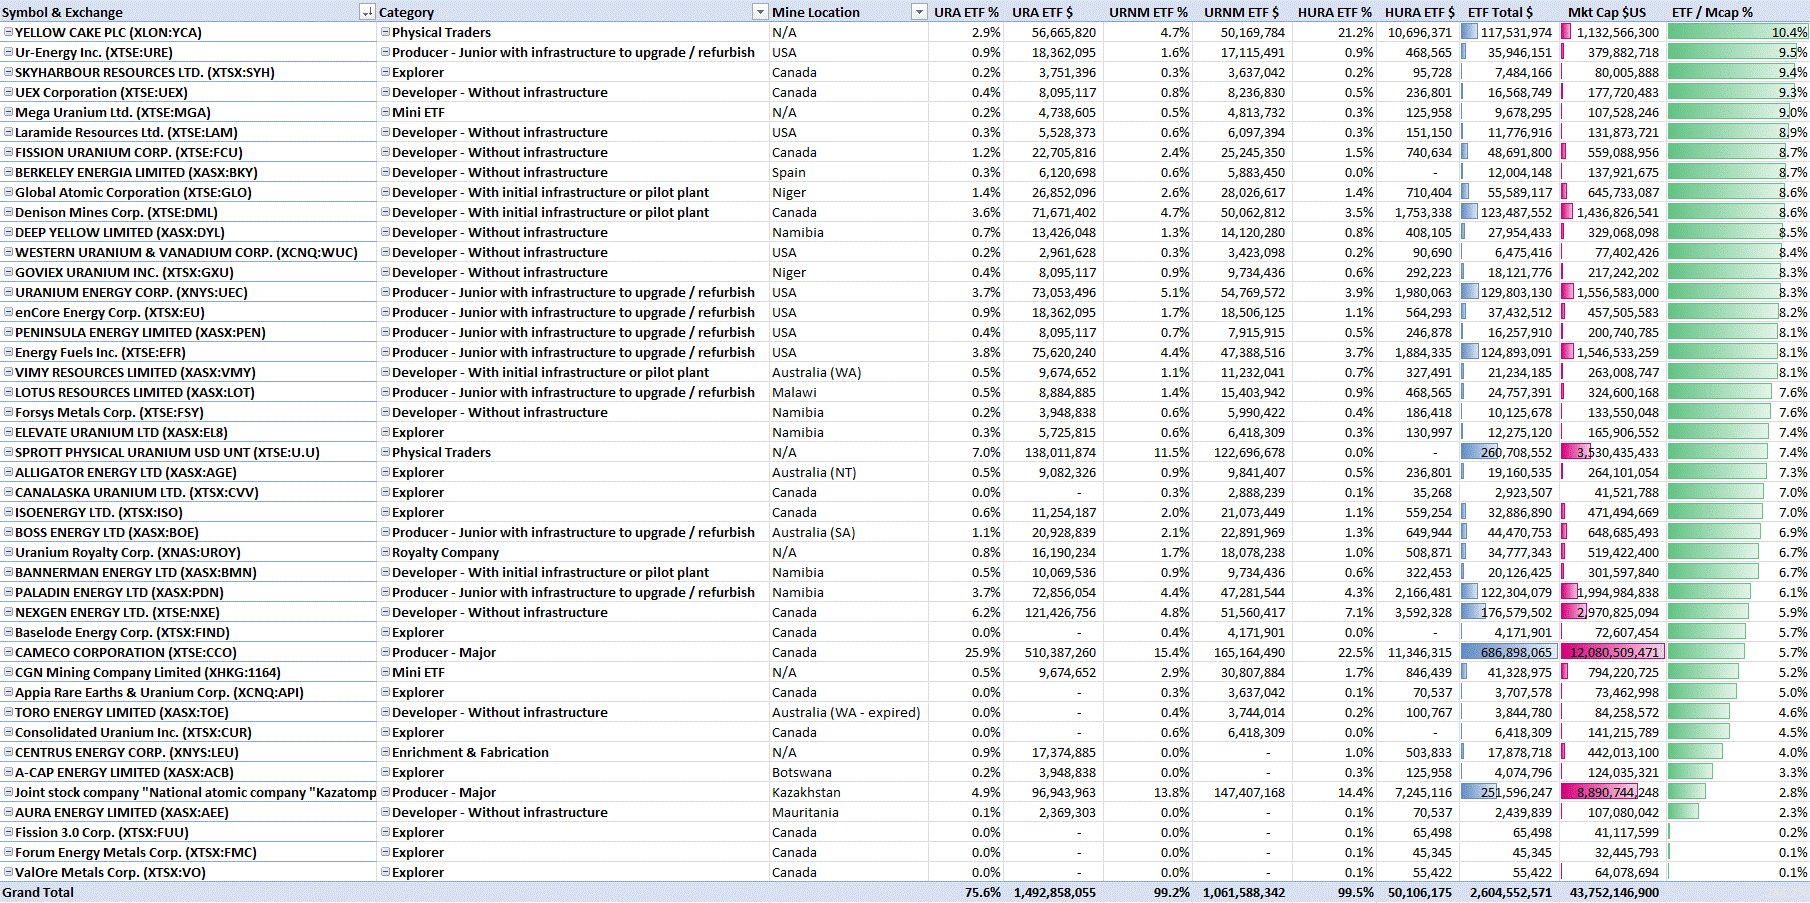Click the Baselode Energy Corp. (XTSX:FIND) label
Image resolution: width=1810 pixels, height=903 pixels.
[122, 632]
